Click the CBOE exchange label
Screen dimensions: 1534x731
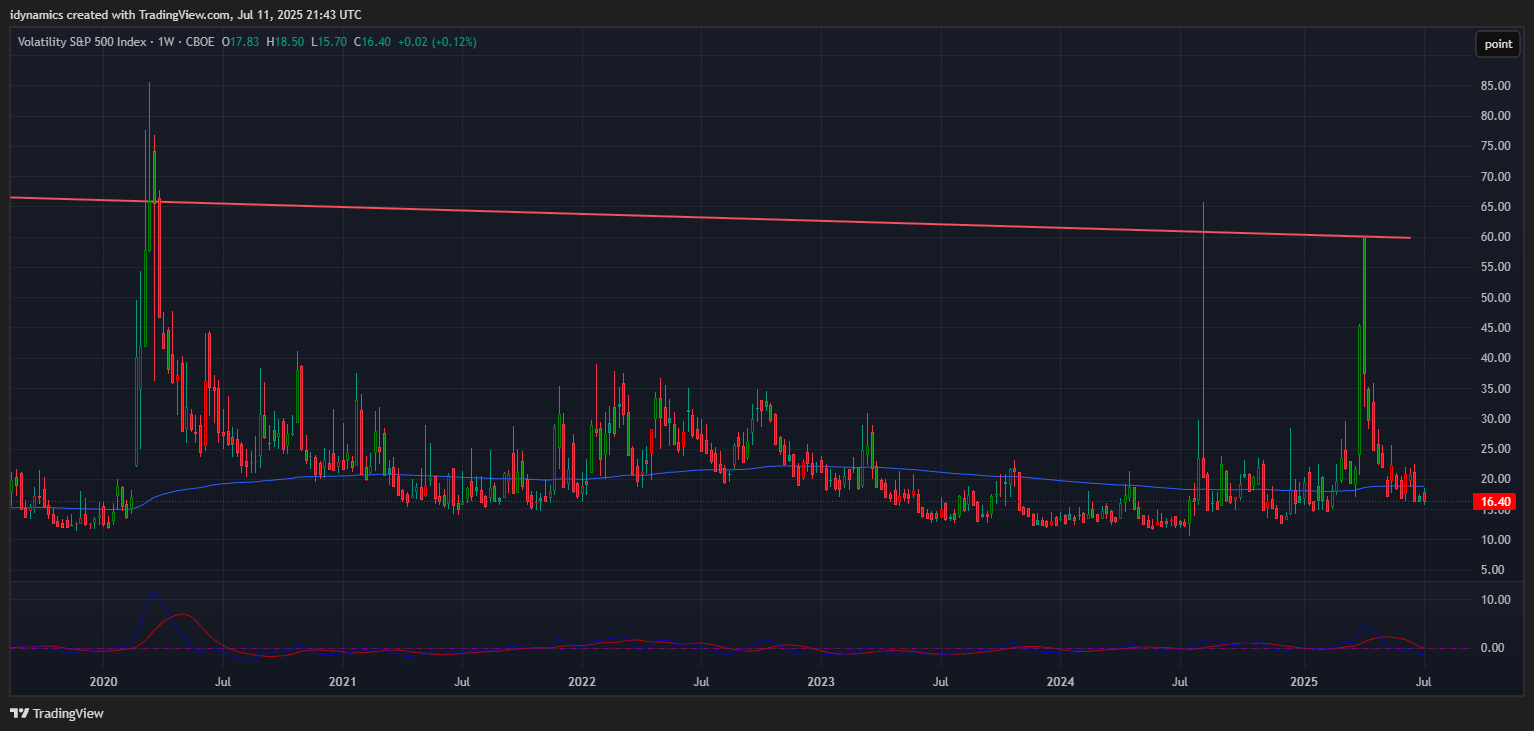click(201, 42)
